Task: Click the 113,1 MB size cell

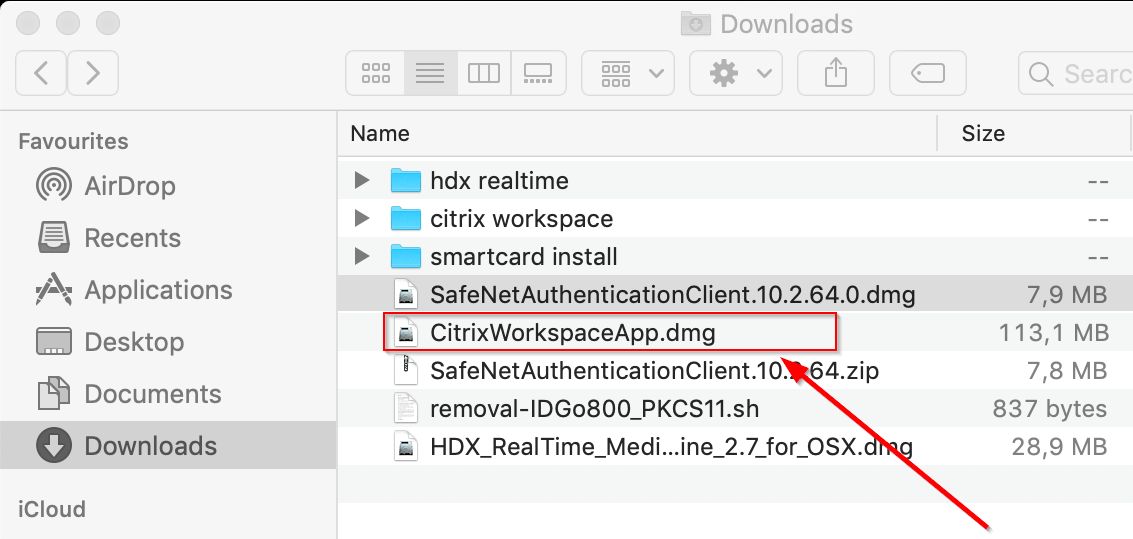Action: pyautogui.click(x=1054, y=332)
